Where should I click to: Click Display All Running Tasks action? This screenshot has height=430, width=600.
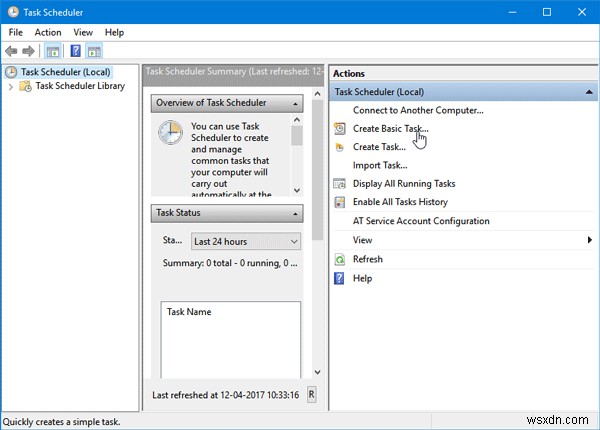click(x=404, y=184)
